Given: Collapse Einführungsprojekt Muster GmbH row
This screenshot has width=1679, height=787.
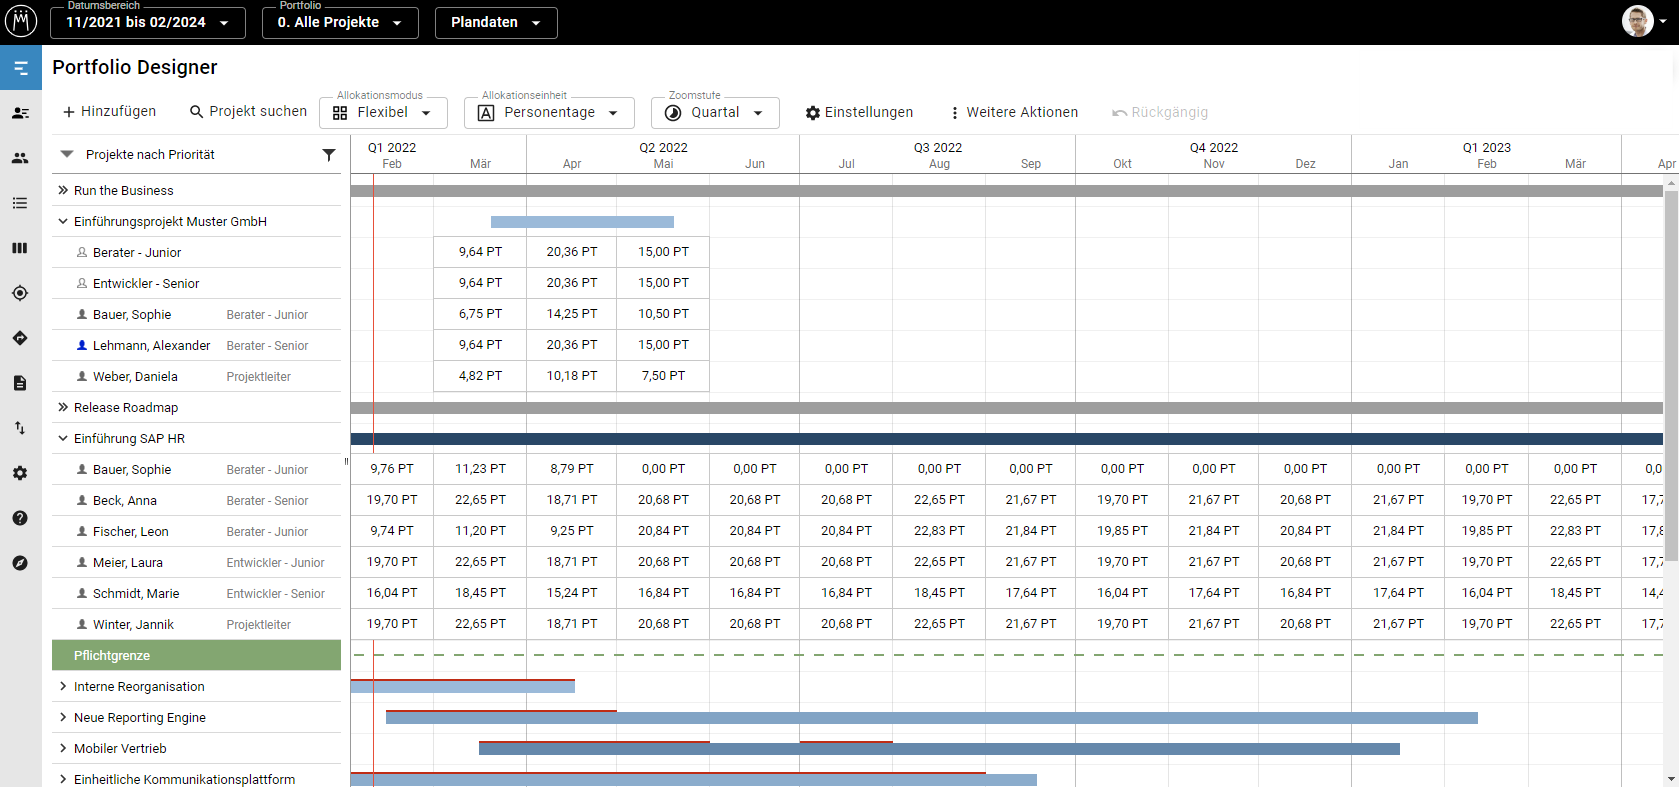Looking at the screenshot, I should (x=63, y=222).
